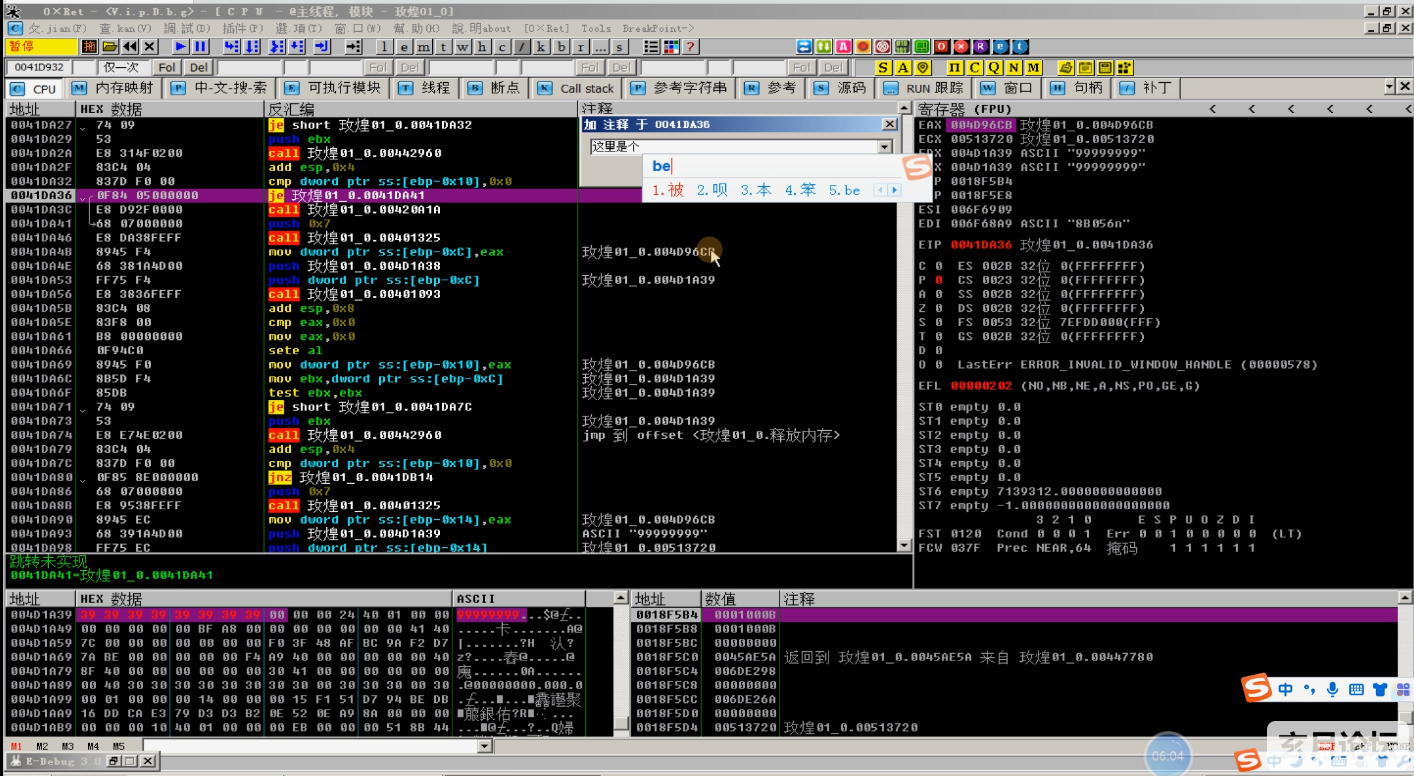Click the red question mark help icon
Image resolution: width=1414 pixels, height=776 pixels.
(690, 47)
